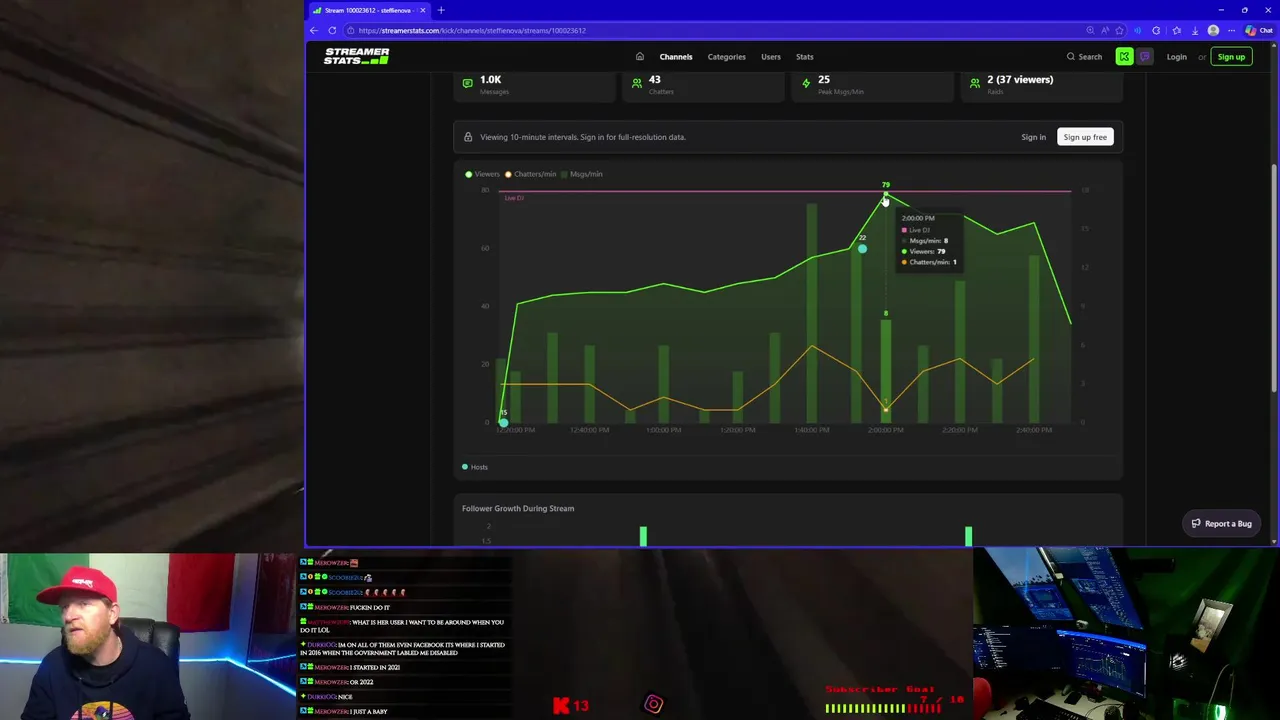Open the Users menu item
This screenshot has width=1280, height=720.
[x=770, y=57]
